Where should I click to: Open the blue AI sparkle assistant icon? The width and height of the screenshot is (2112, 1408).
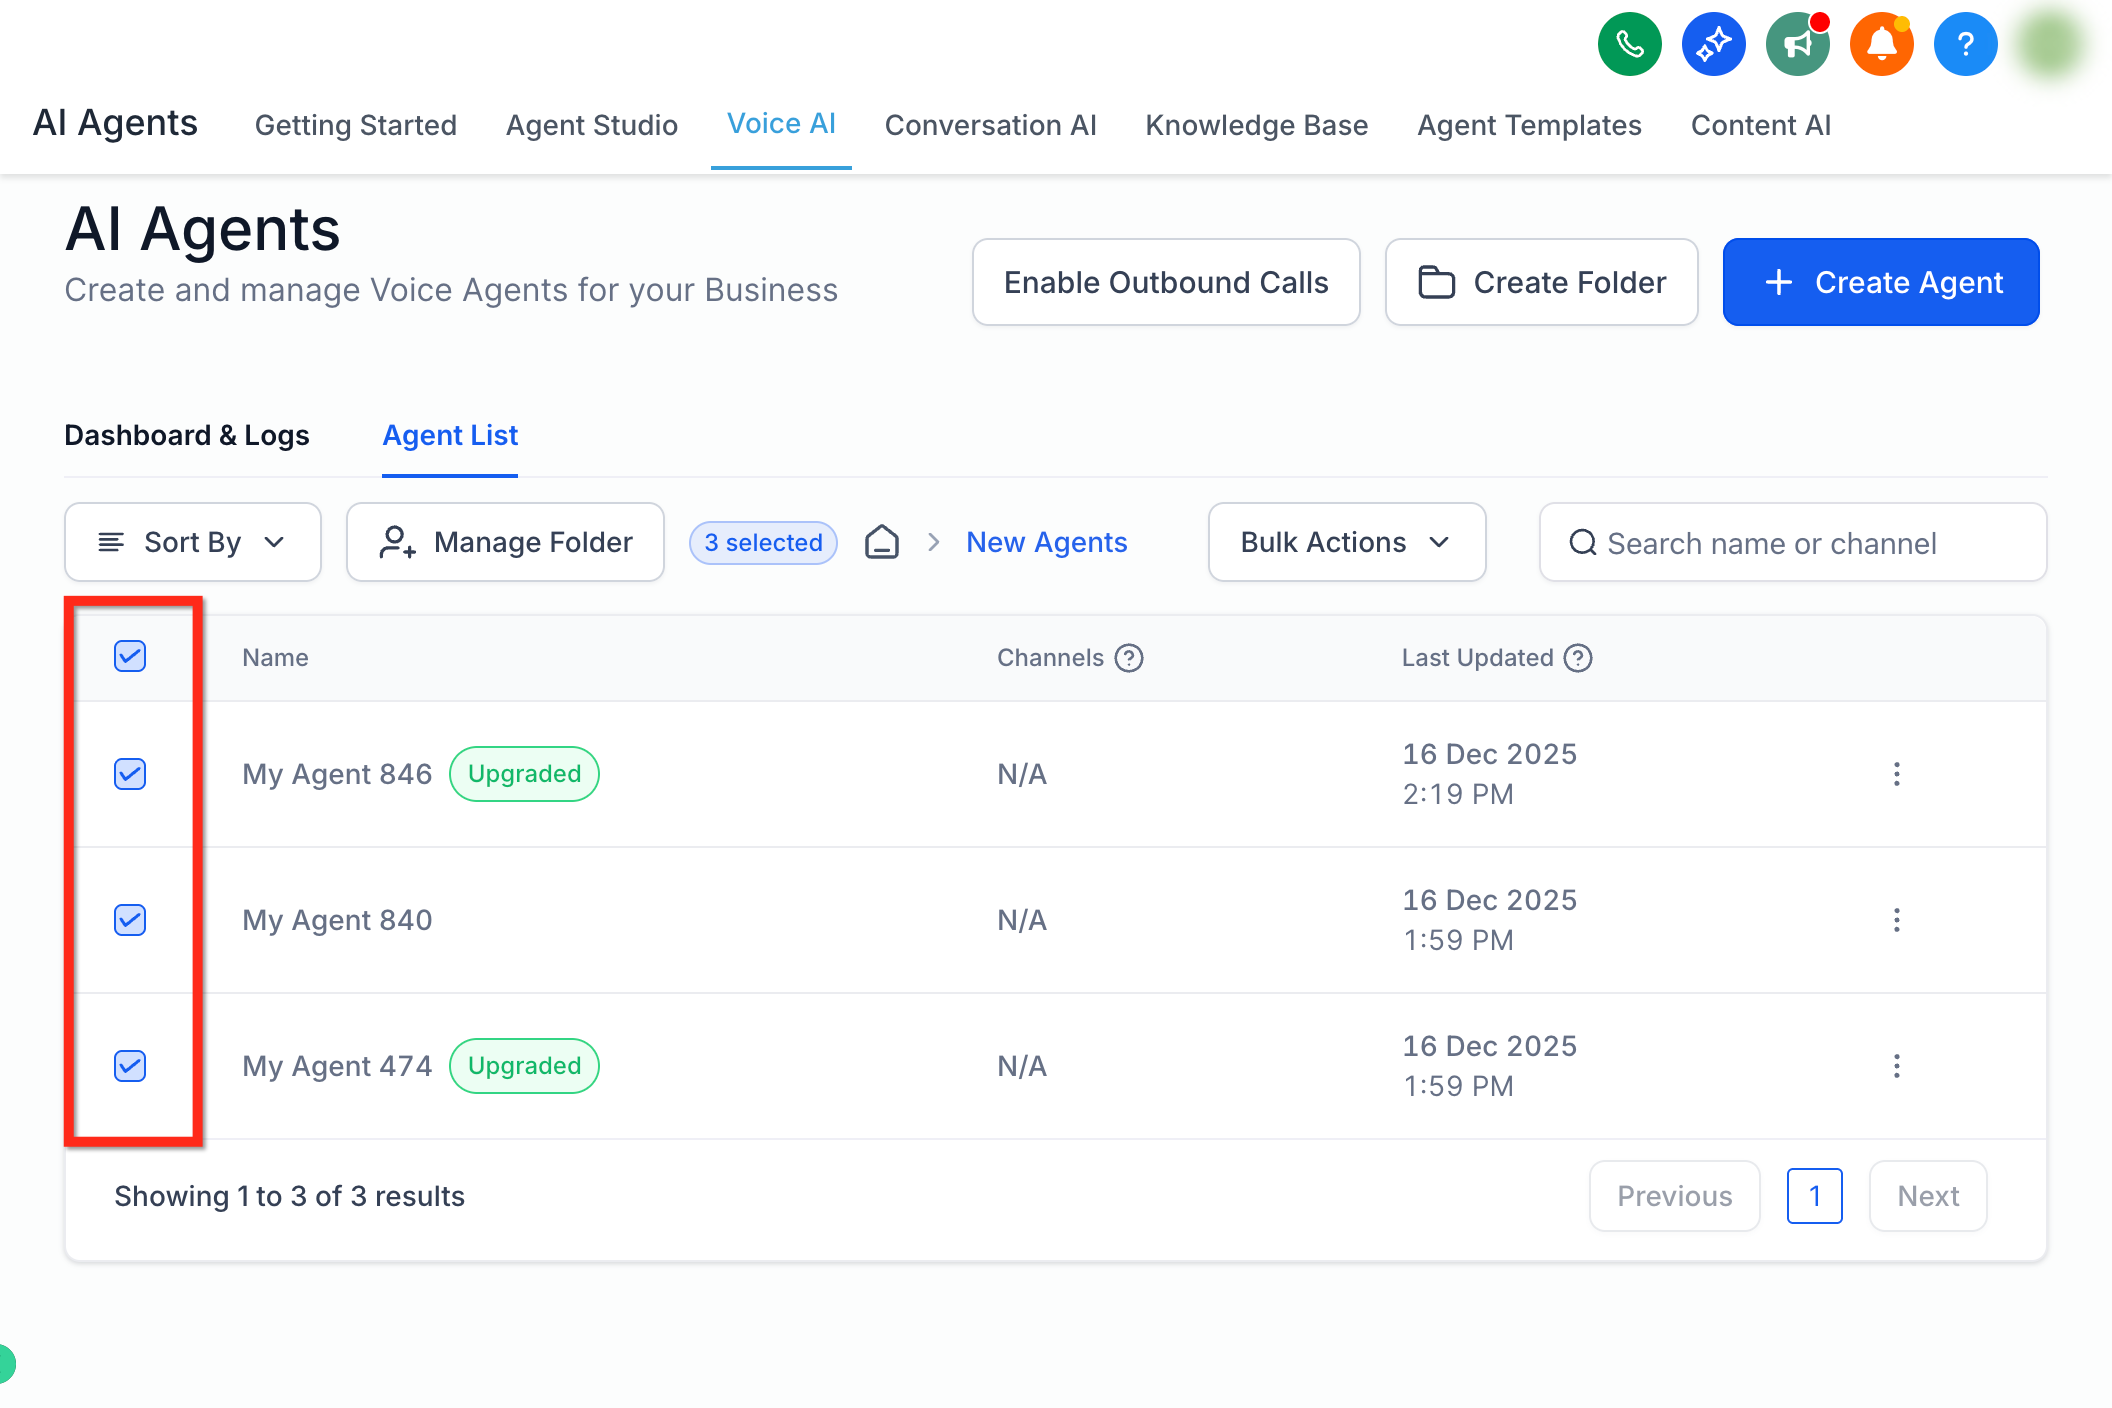tap(1713, 44)
